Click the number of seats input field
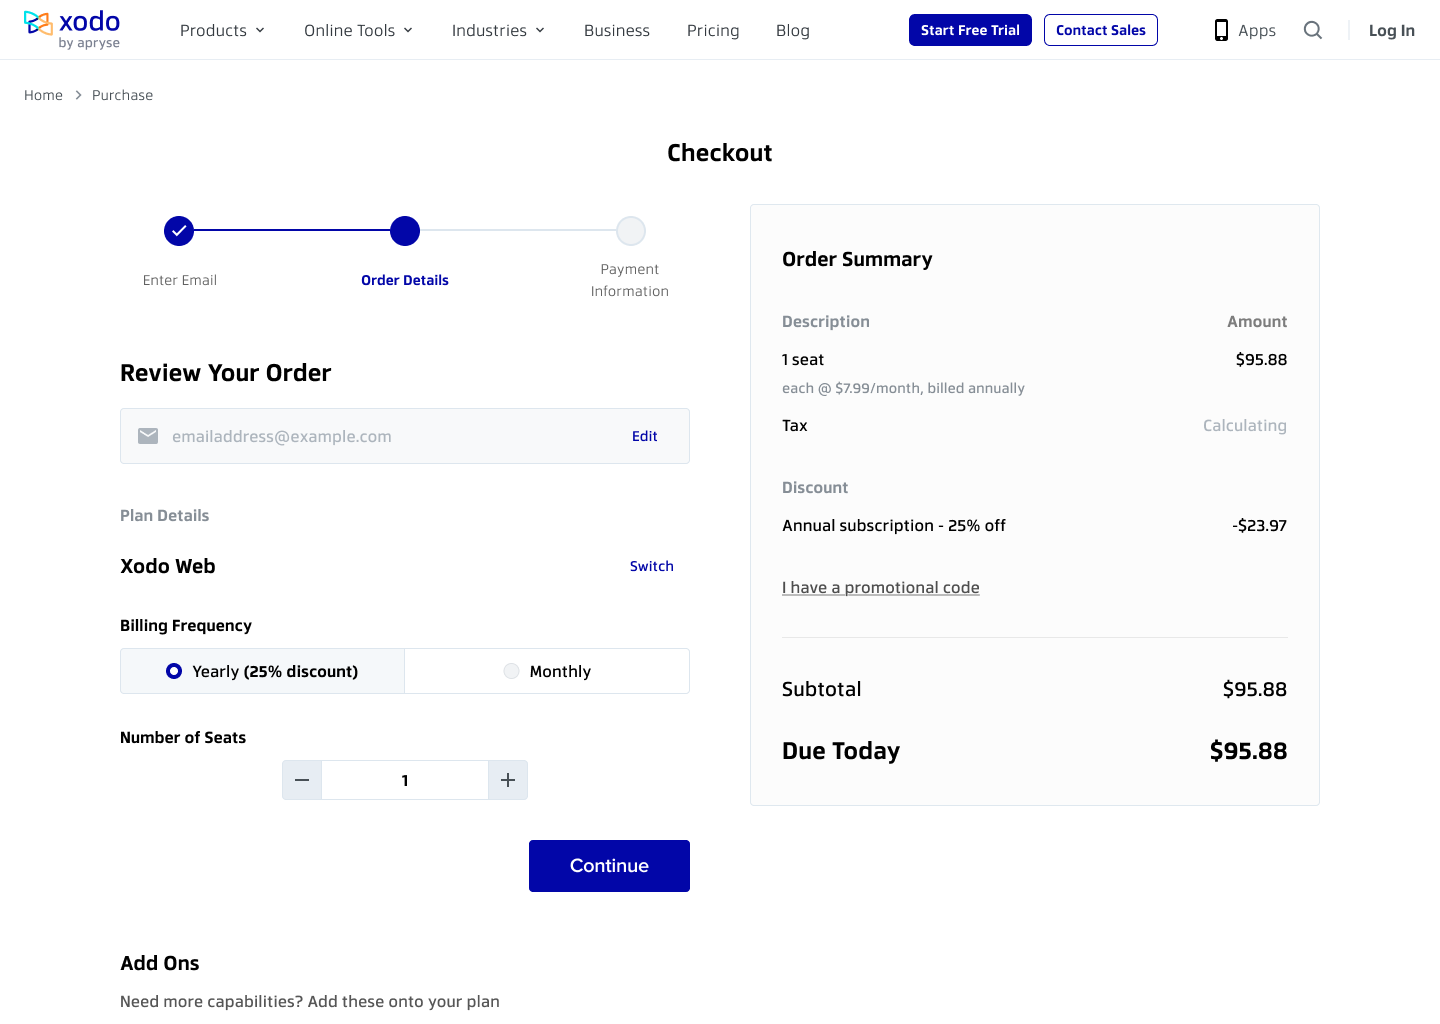This screenshot has width=1440, height=1024. click(x=405, y=780)
